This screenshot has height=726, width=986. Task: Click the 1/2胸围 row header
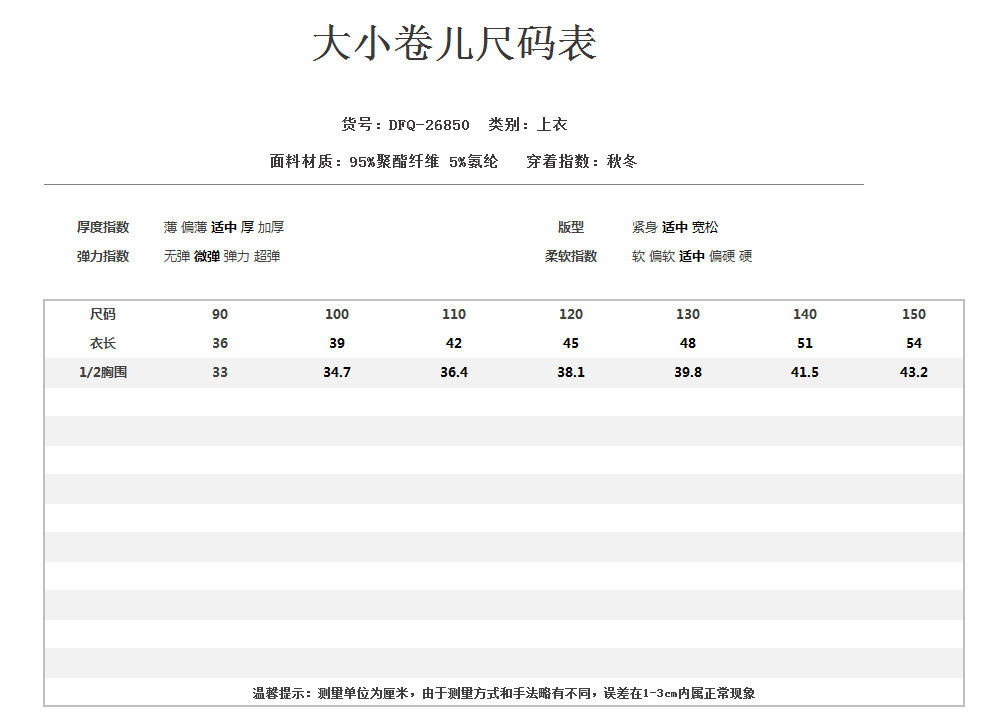click(x=103, y=372)
